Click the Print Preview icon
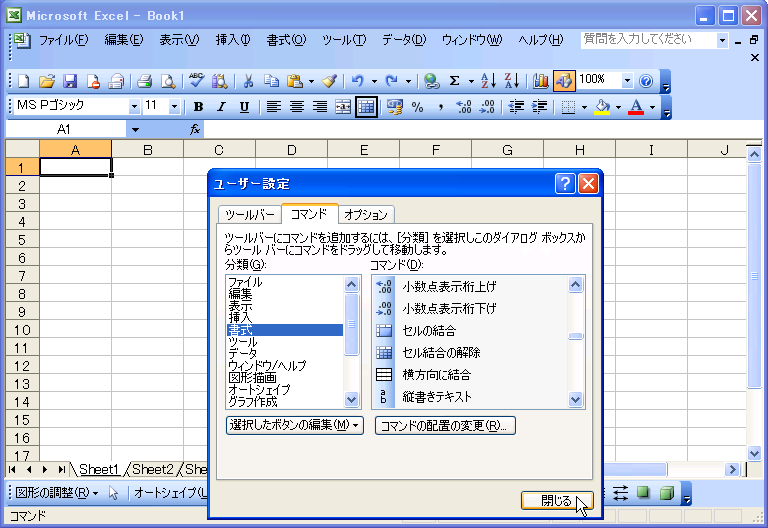The width and height of the screenshot is (768, 528). click(168, 81)
